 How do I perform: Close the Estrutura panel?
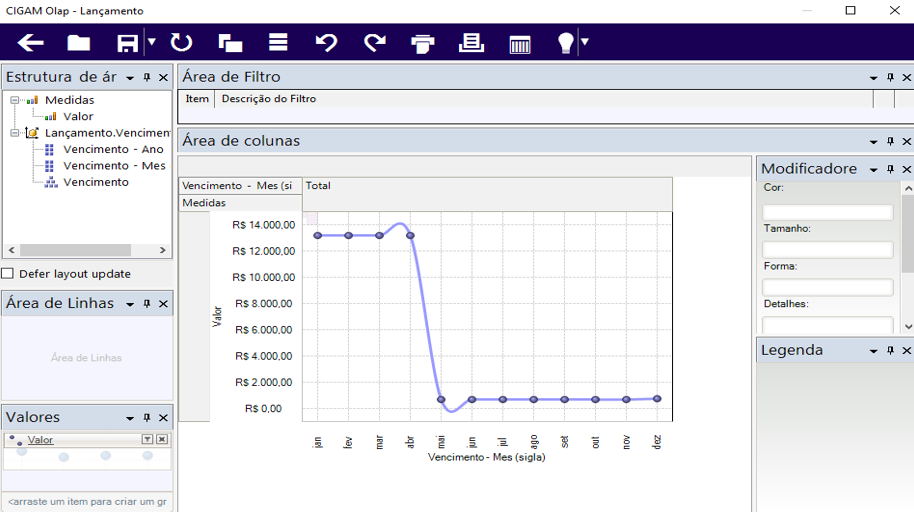[163, 78]
